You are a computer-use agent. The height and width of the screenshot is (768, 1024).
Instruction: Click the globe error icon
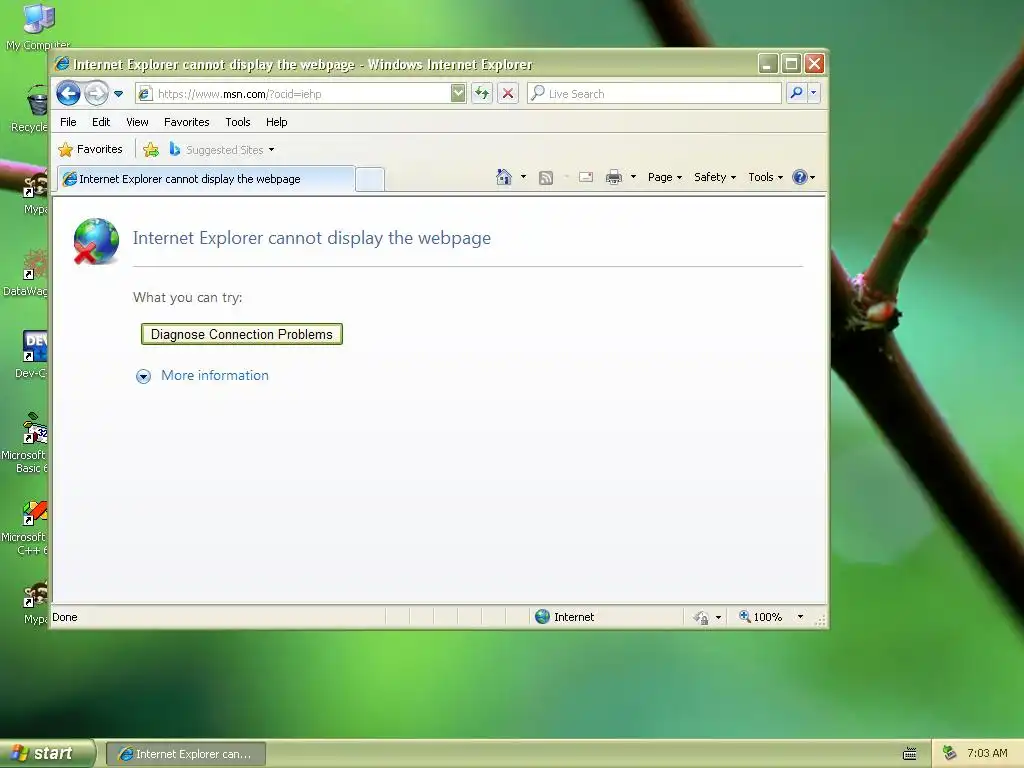tap(96, 241)
